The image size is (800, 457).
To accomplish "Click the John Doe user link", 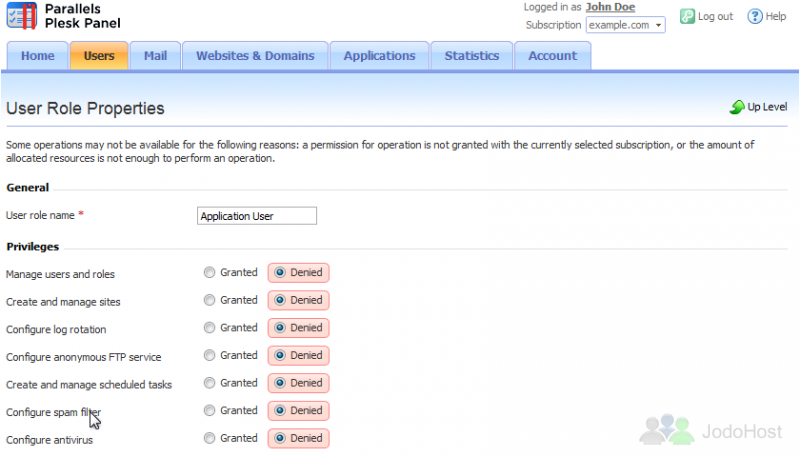I will (x=610, y=7).
